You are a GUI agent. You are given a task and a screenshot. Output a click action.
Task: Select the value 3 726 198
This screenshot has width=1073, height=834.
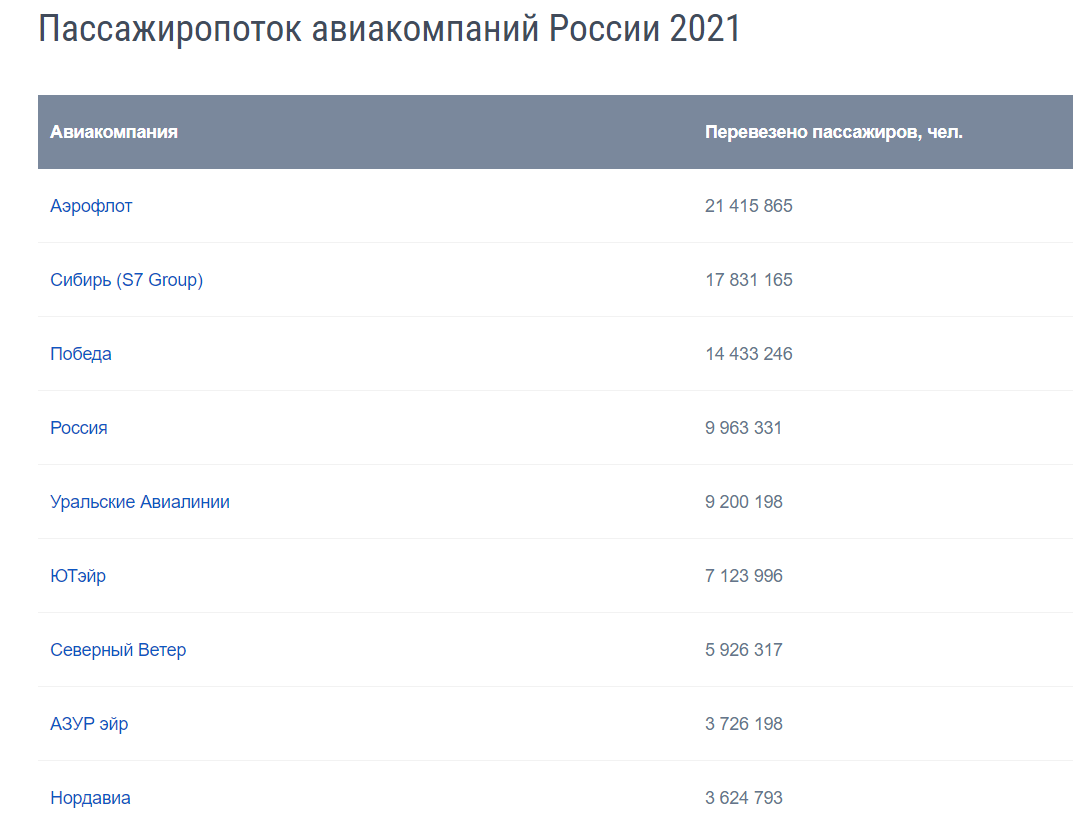click(744, 723)
